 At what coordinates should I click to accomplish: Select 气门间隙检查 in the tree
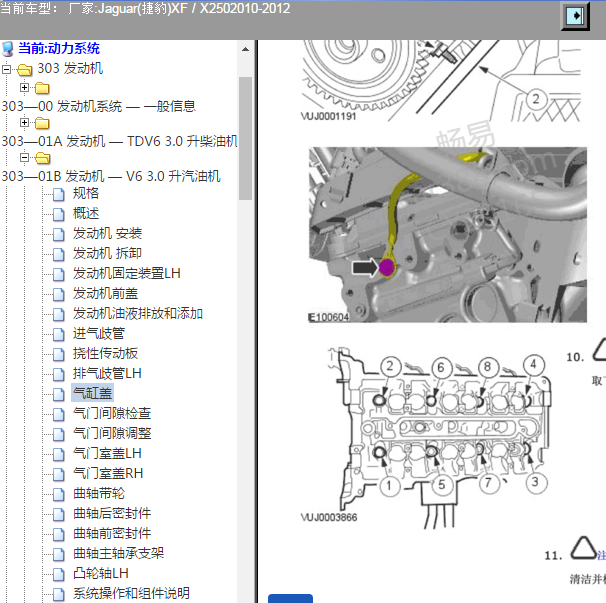coord(112,413)
